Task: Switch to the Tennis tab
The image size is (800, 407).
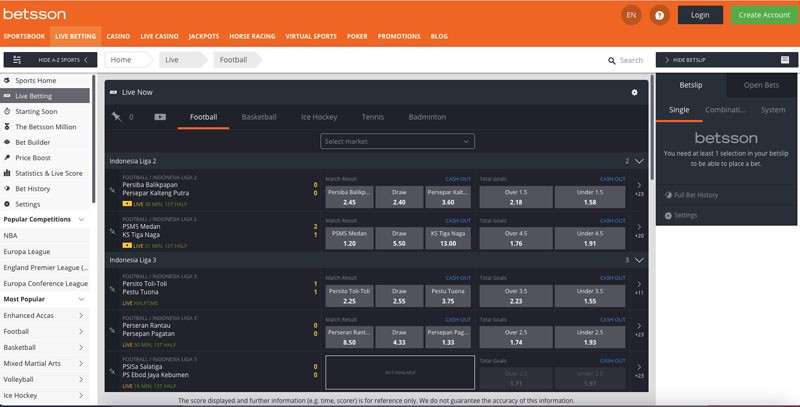Action: pos(372,117)
